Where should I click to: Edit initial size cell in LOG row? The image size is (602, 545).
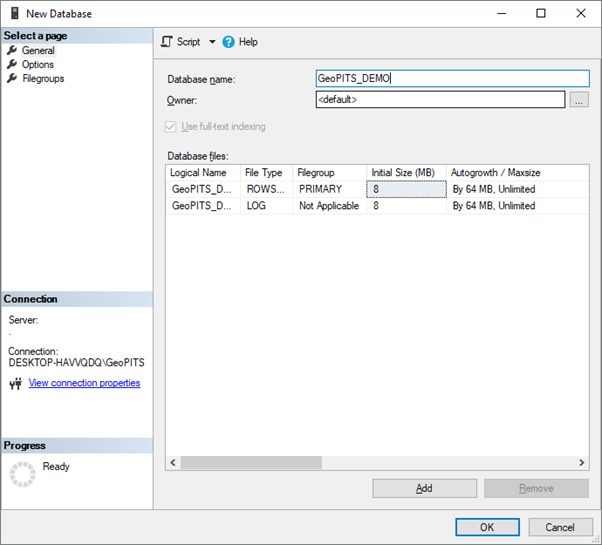tap(406, 206)
